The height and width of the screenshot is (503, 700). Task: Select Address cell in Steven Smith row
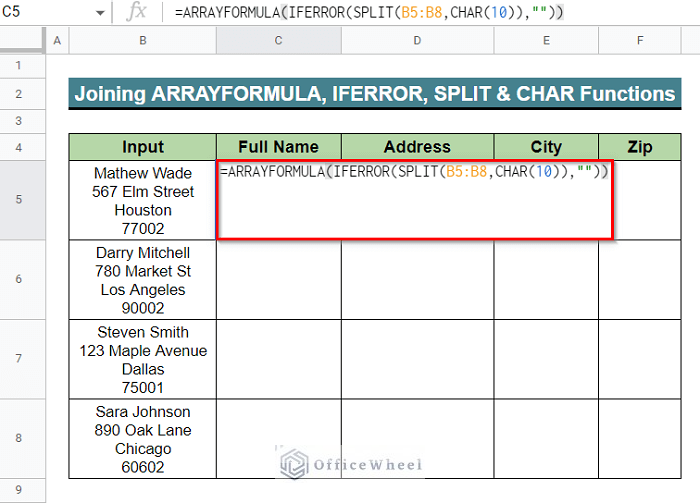coord(418,359)
